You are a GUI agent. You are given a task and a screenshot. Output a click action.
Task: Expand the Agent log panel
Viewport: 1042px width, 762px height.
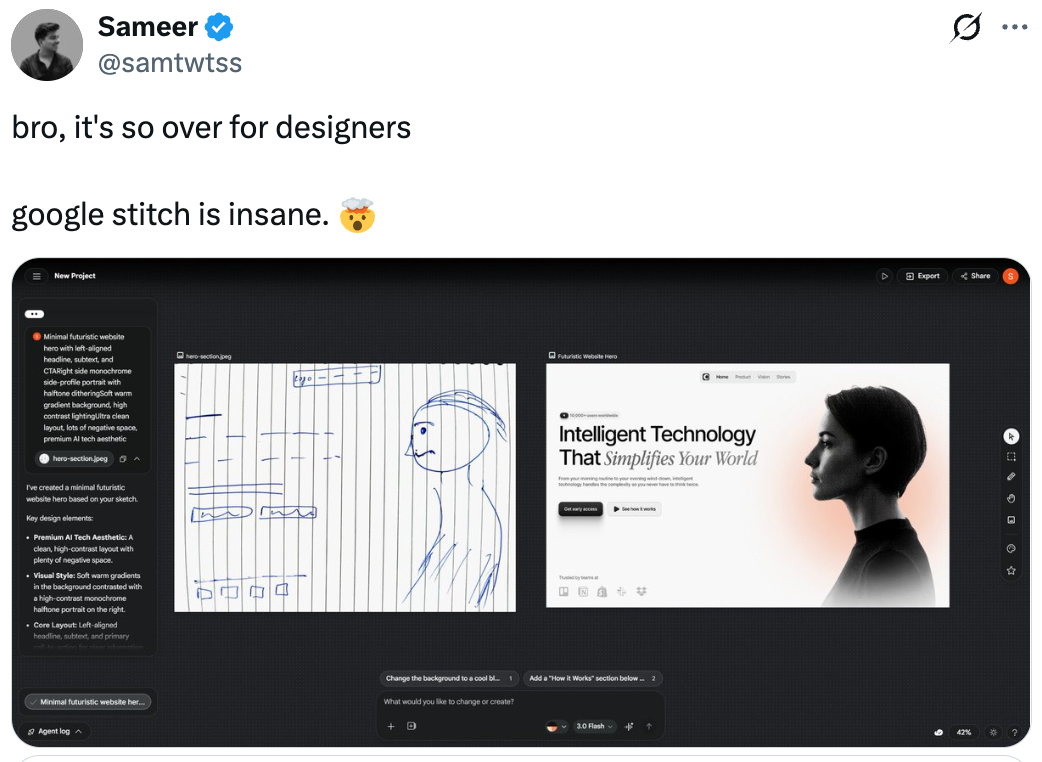tap(56, 731)
